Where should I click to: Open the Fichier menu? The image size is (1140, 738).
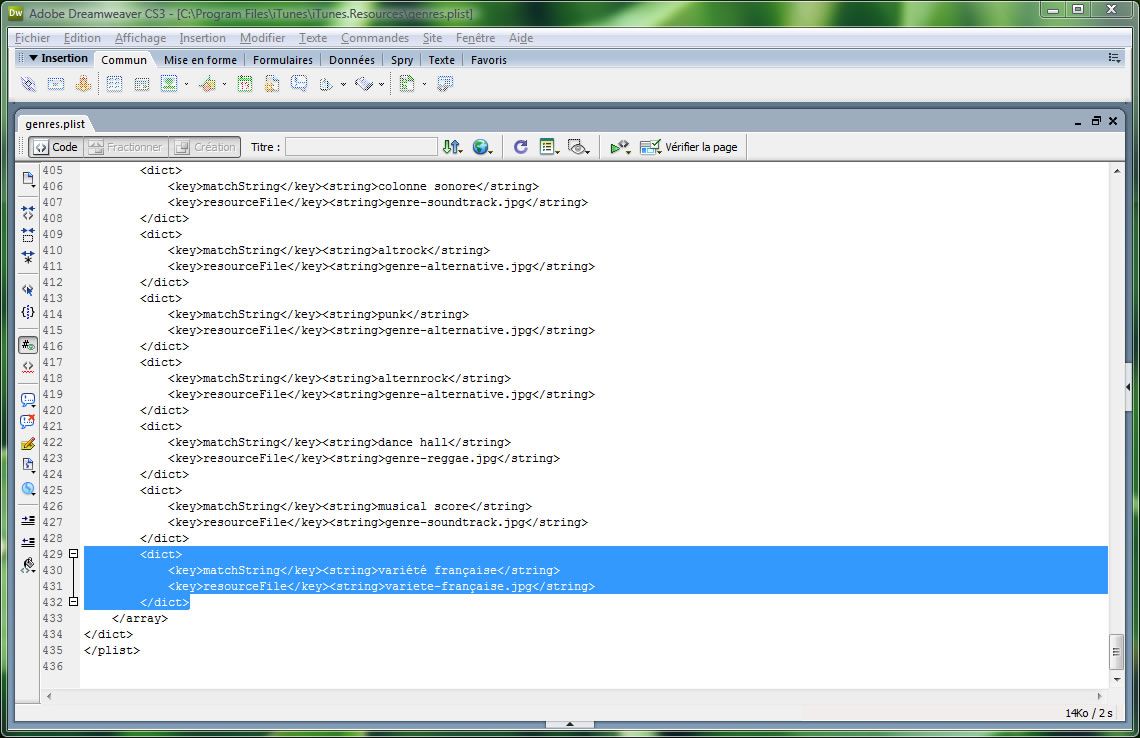click(33, 38)
